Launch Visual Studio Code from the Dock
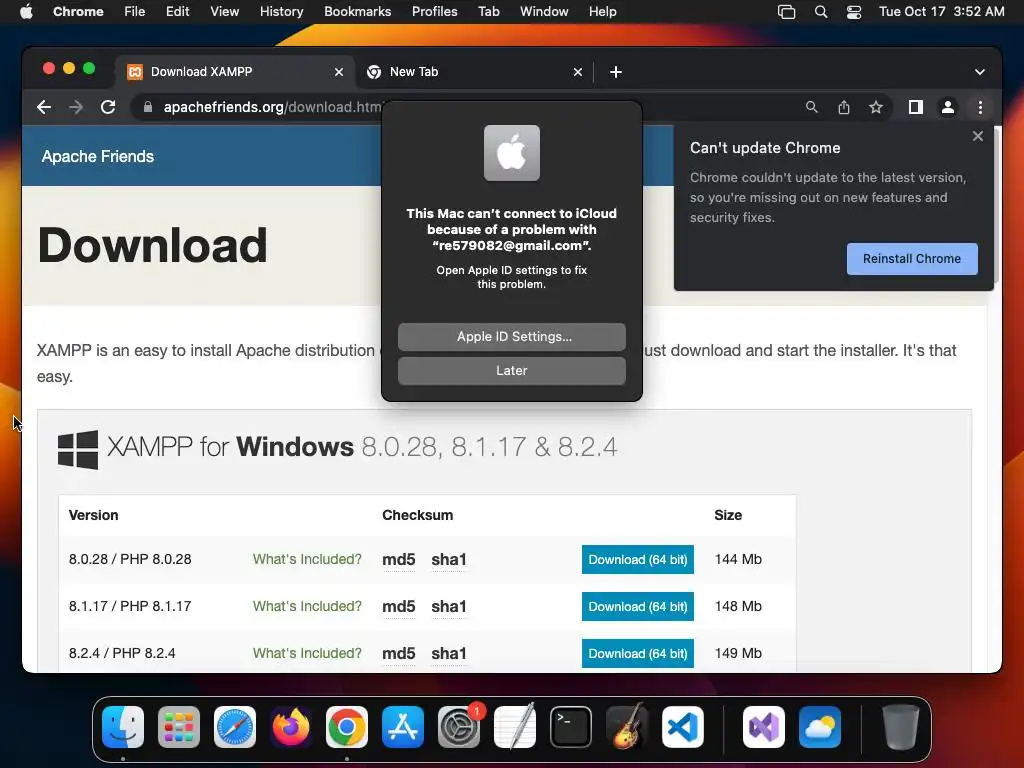The image size is (1024, 768). tap(682, 727)
